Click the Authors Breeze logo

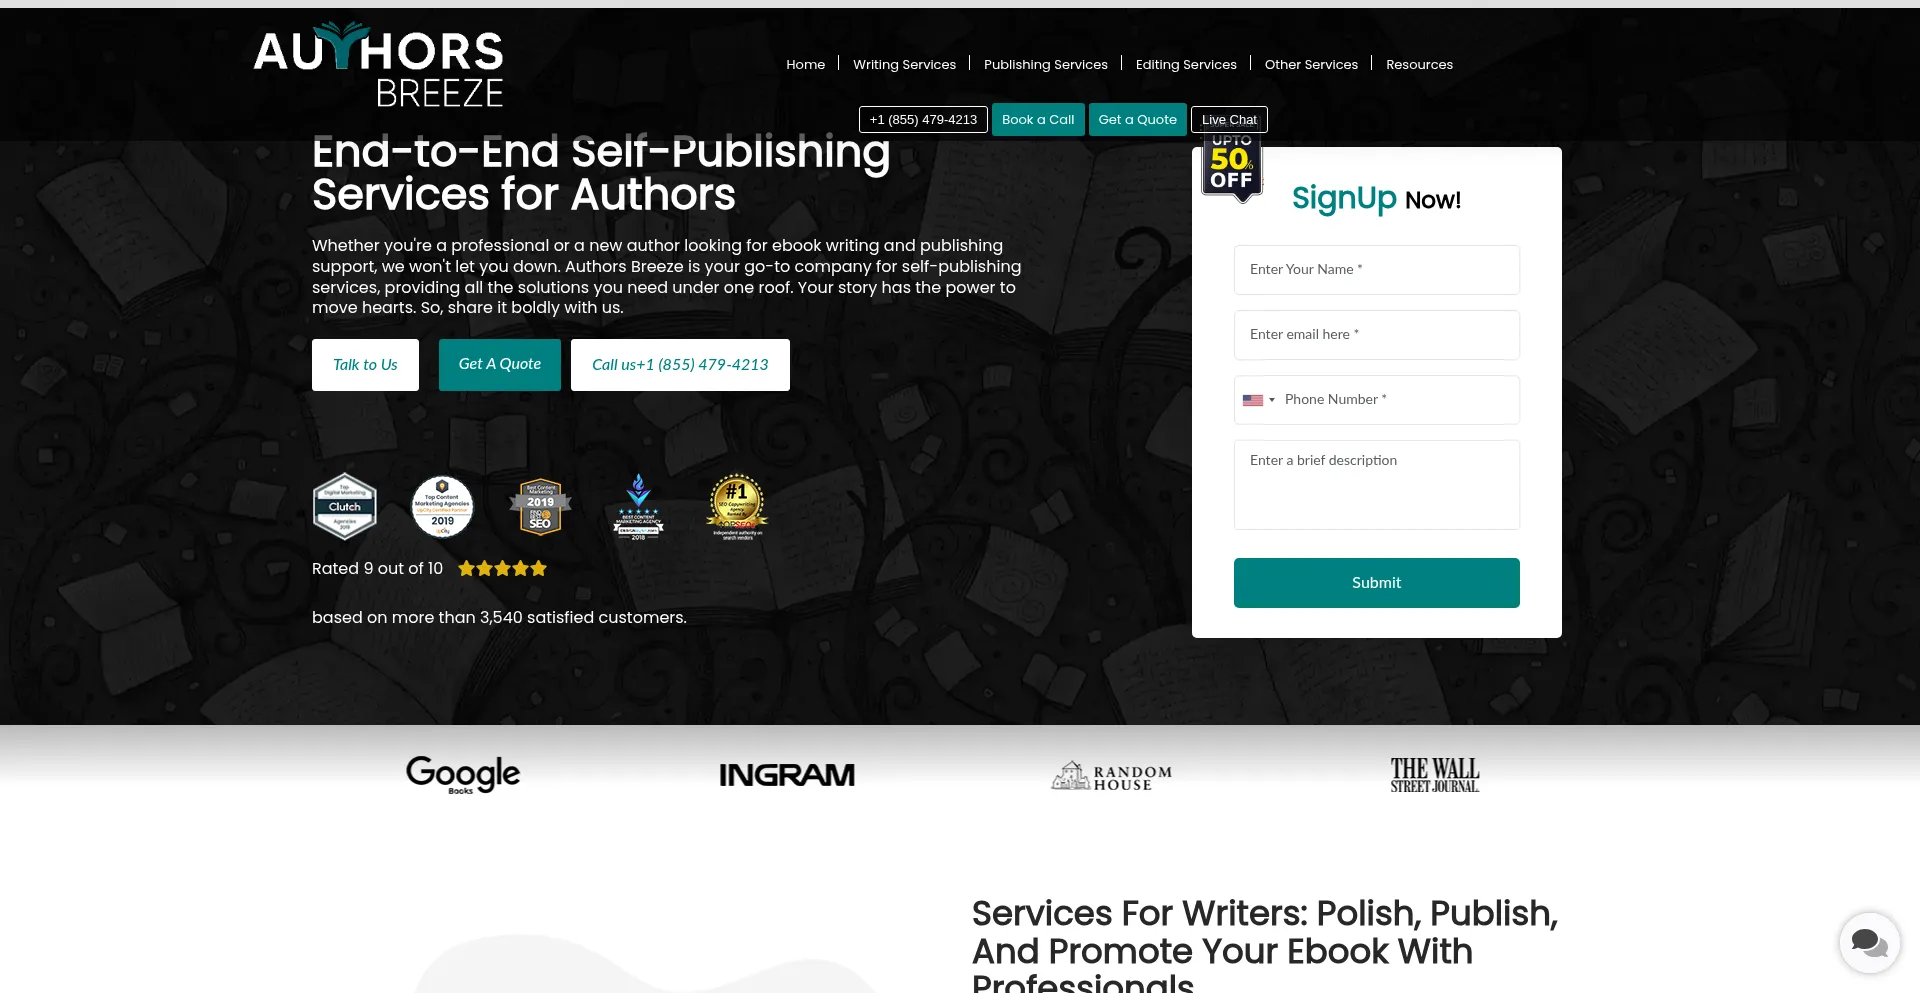click(x=379, y=65)
